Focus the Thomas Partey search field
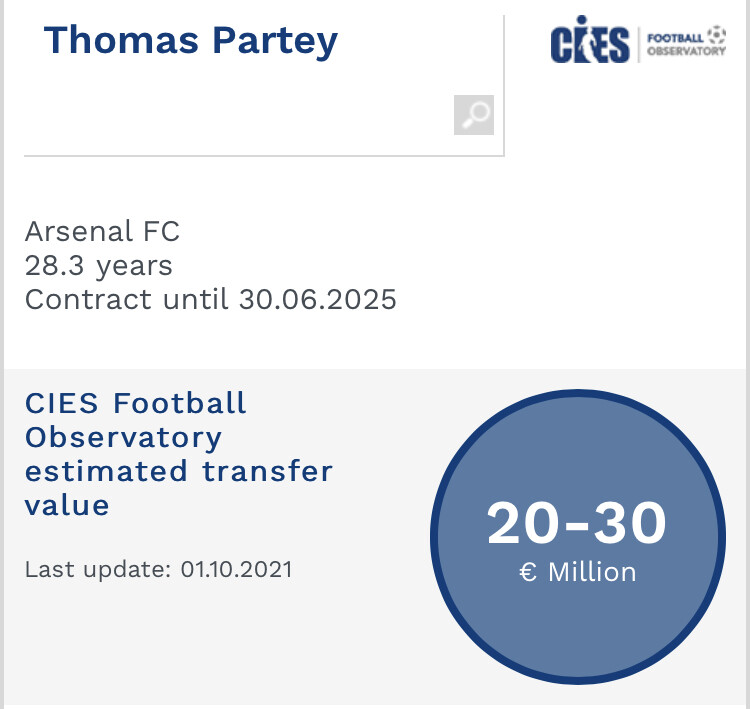 [x=264, y=85]
